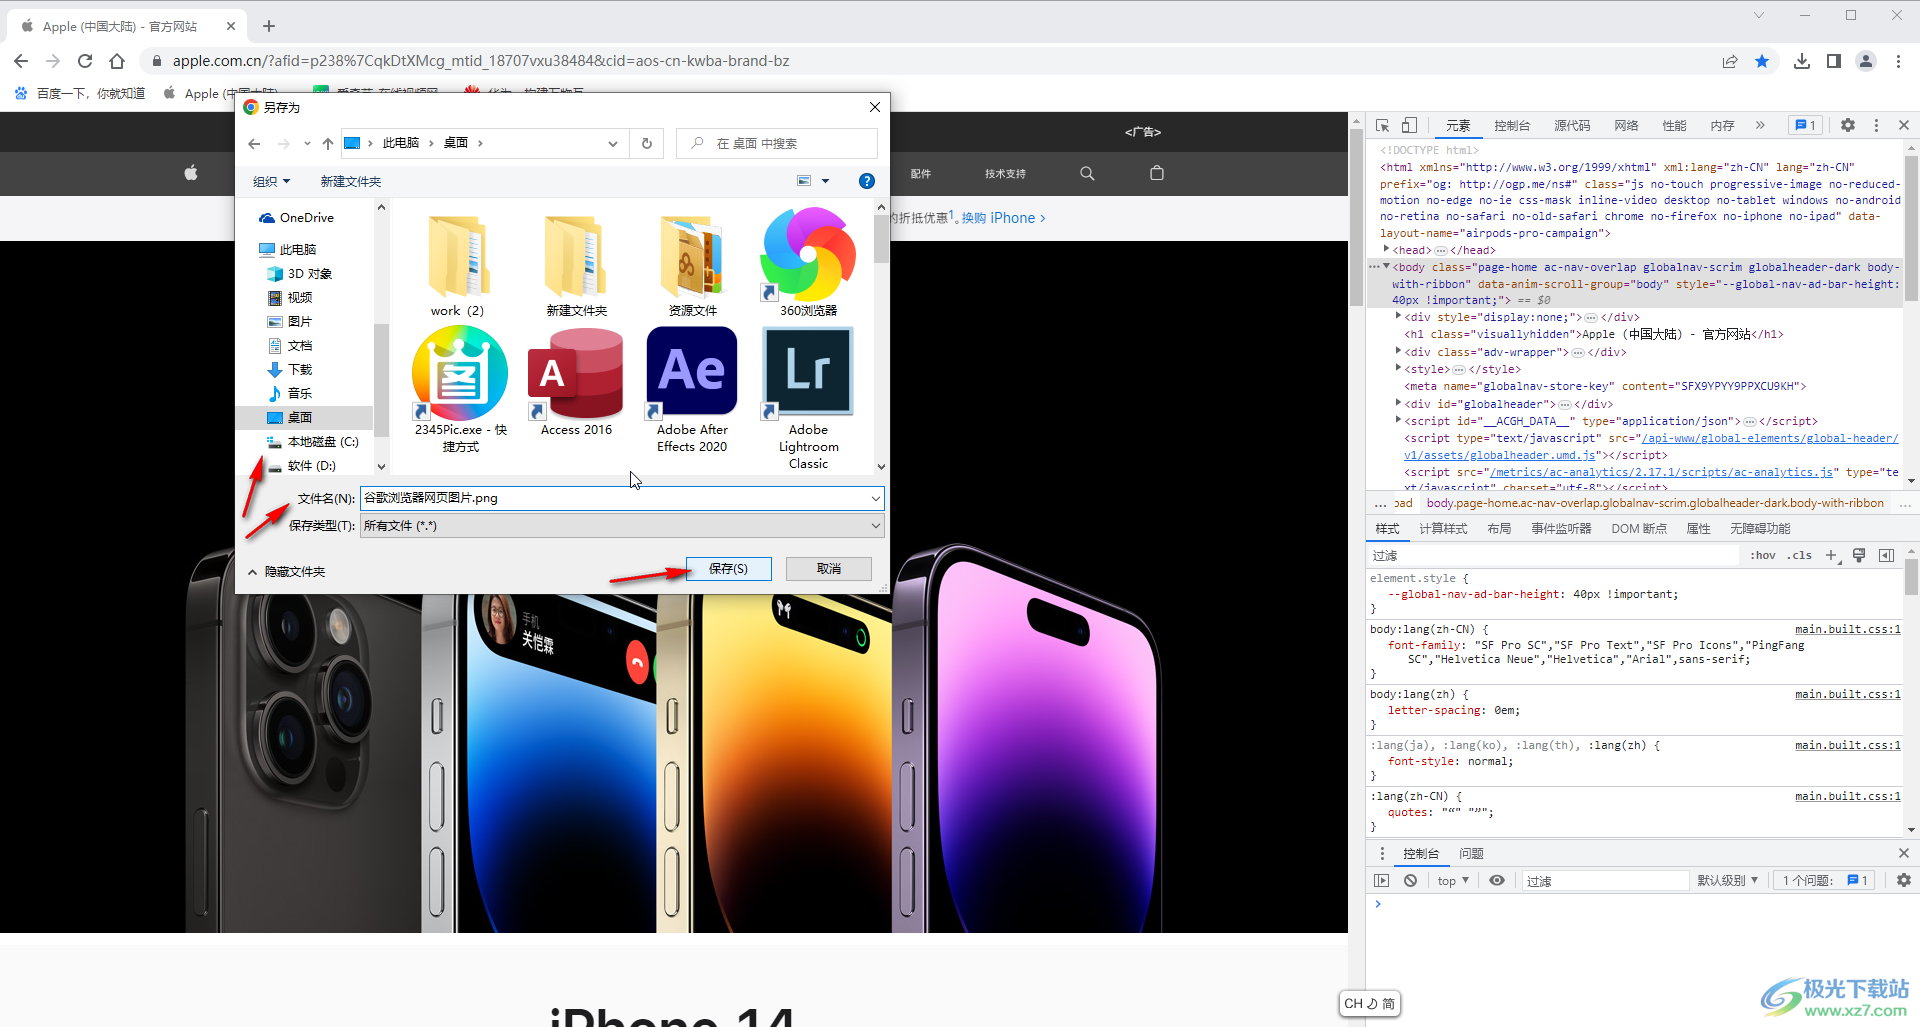Select the Adobe After Effects 2020 shortcut
Image resolution: width=1920 pixels, height=1027 pixels.
click(x=692, y=390)
